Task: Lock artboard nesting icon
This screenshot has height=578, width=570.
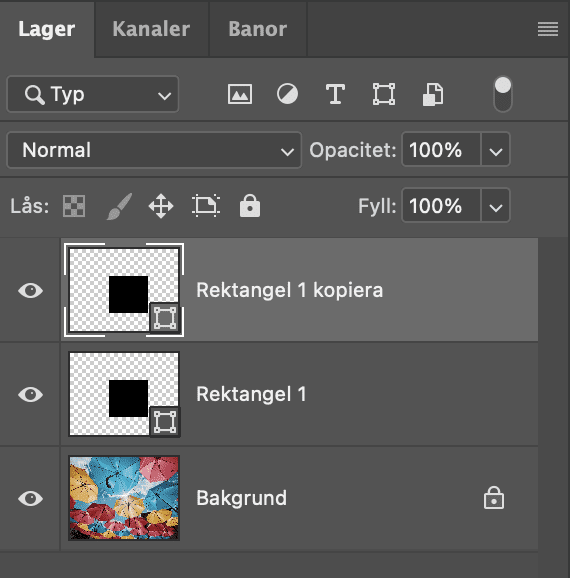Action: tap(206, 206)
